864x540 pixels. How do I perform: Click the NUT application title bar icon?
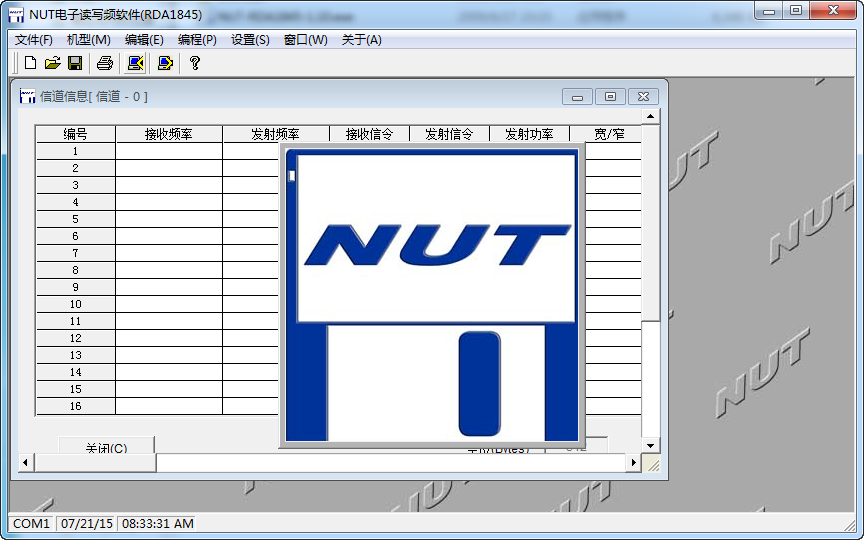click(x=17, y=15)
